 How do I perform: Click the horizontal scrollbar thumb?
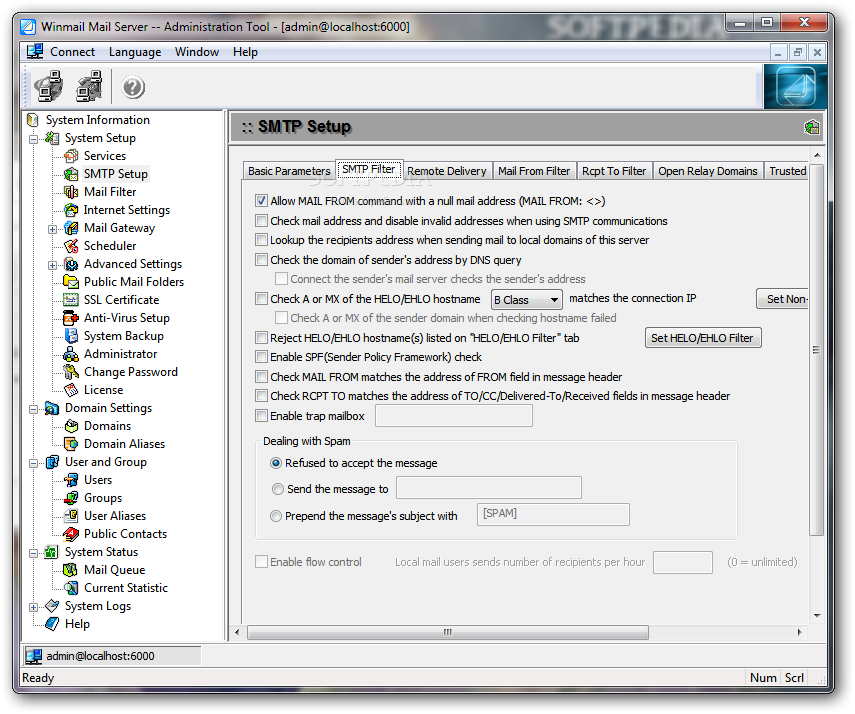(448, 633)
